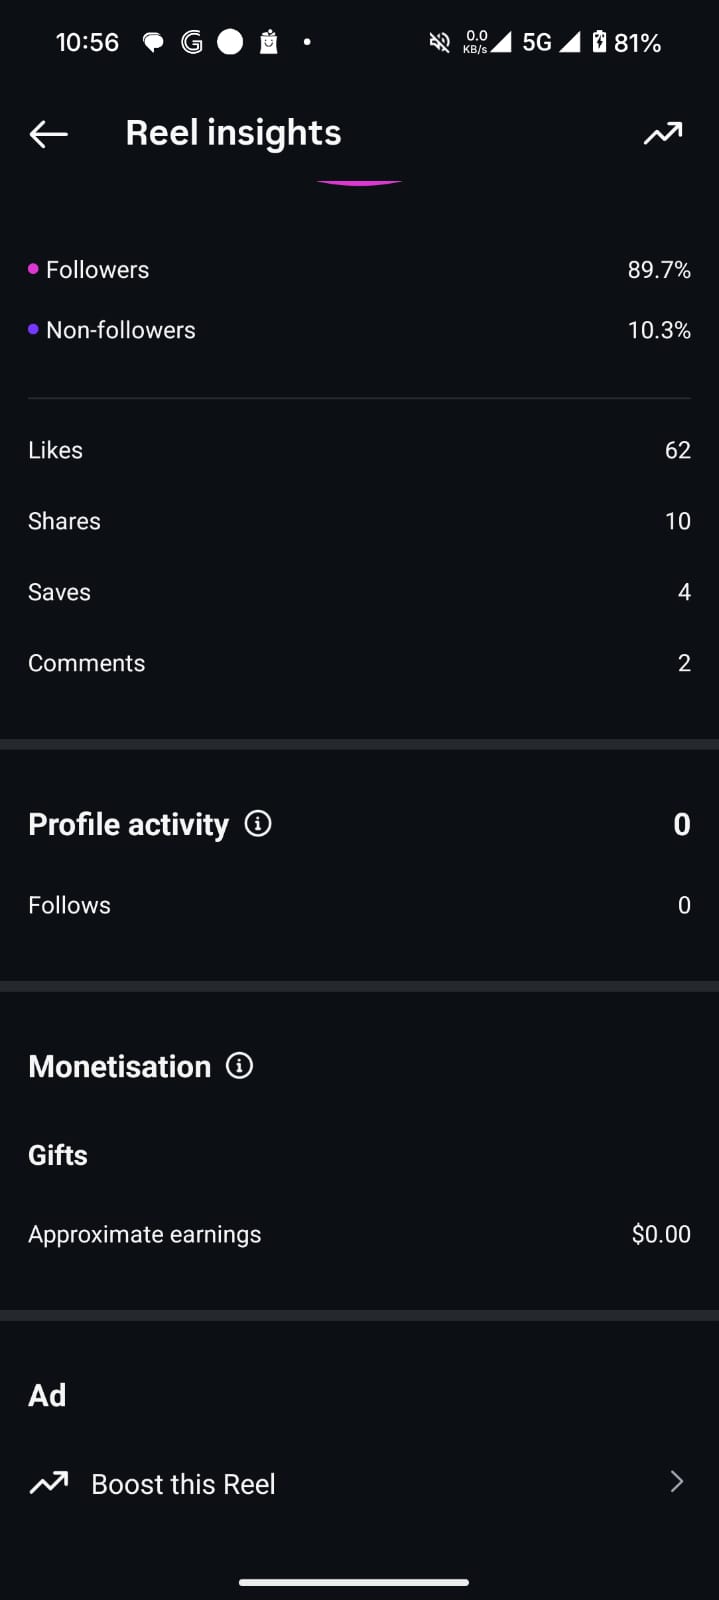Tap the Follows row

359,905
